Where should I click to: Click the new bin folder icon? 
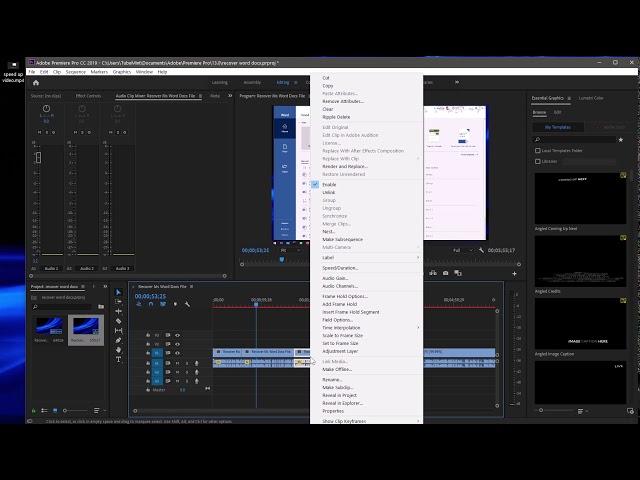pyautogui.click(x=101, y=307)
